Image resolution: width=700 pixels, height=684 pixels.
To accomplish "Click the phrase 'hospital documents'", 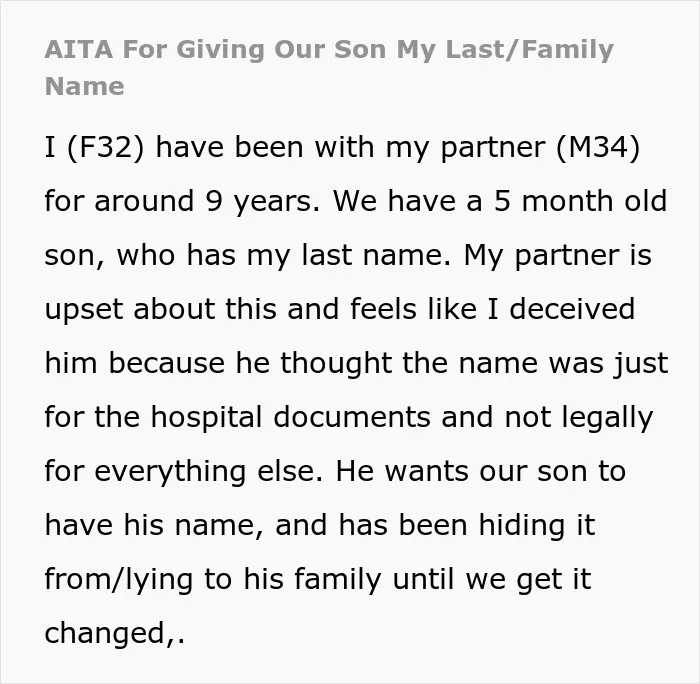I will (x=291, y=417).
